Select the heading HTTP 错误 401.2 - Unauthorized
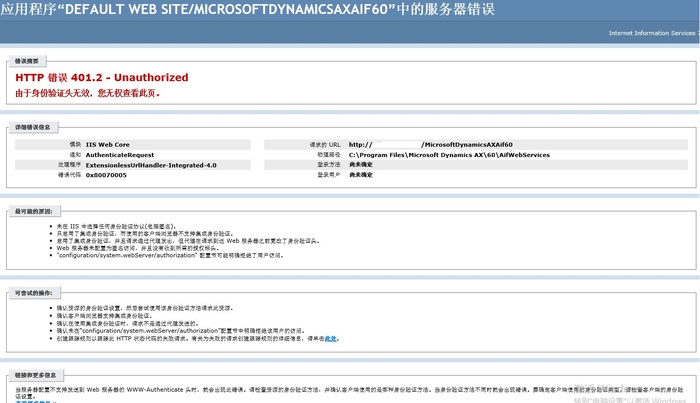 102,77
